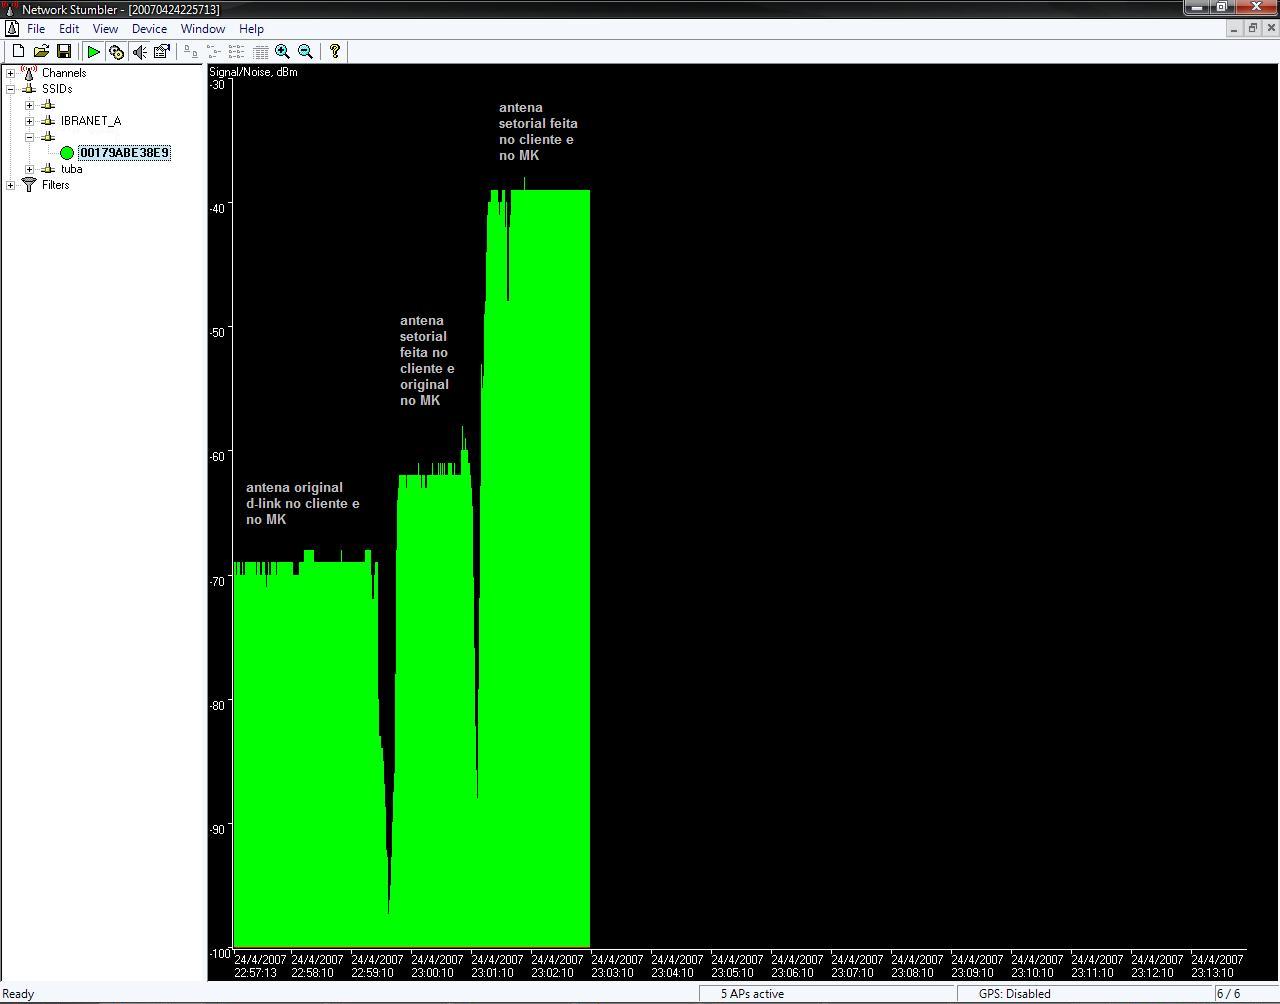Restore down the Network Stumbler main window

click(x=1221, y=7)
